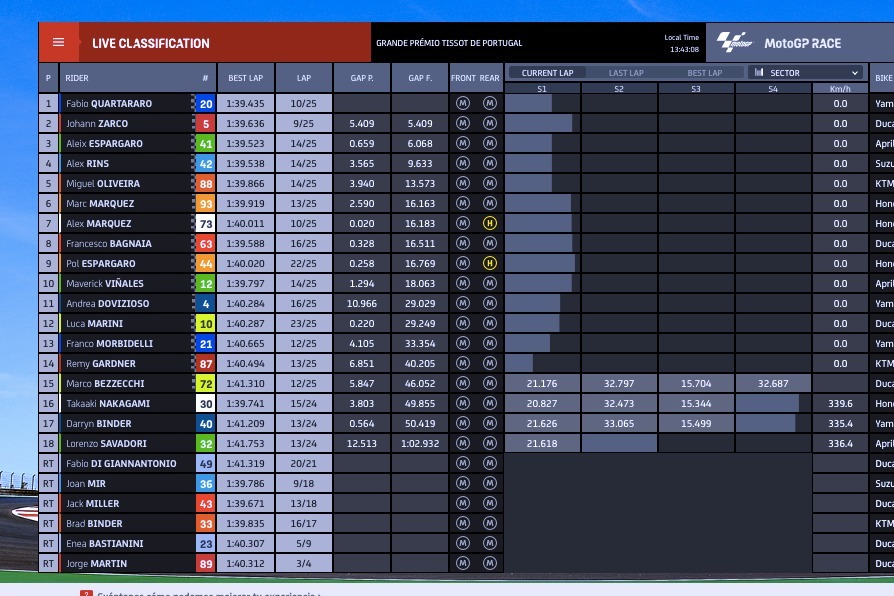The height and width of the screenshot is (596, 894).
Task: Click Jorge Martin's front tyre icon
Action: [x=463, y=563]
